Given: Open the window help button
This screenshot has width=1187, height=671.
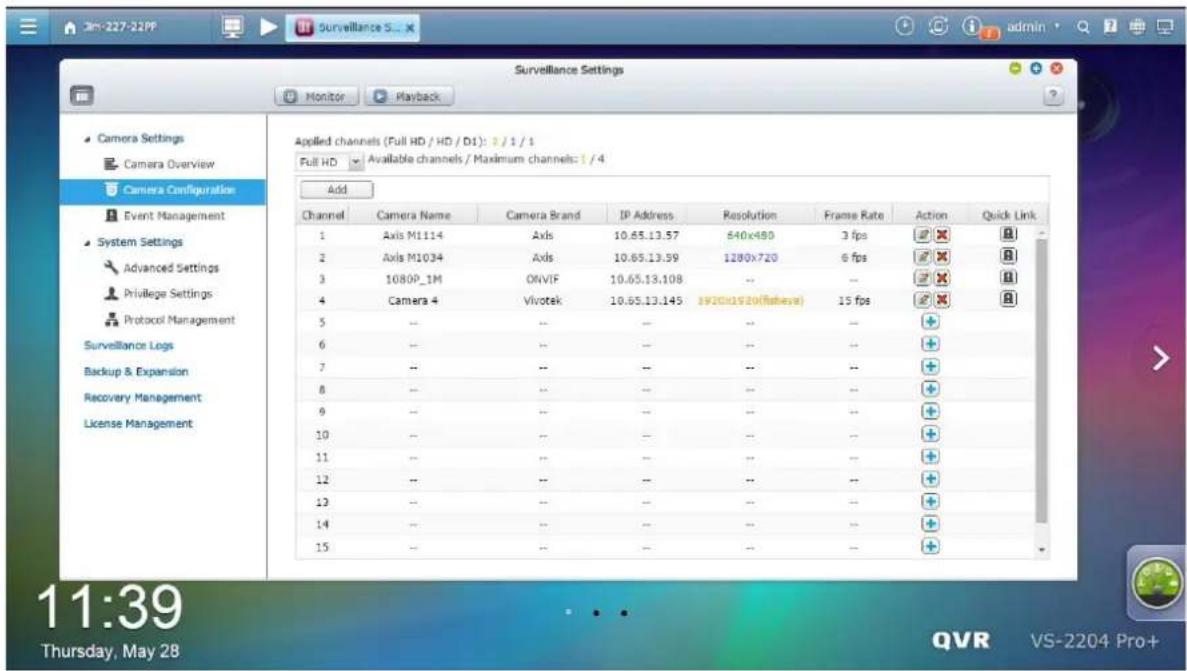Looking at the screenshot, I should click(1053, 95).
